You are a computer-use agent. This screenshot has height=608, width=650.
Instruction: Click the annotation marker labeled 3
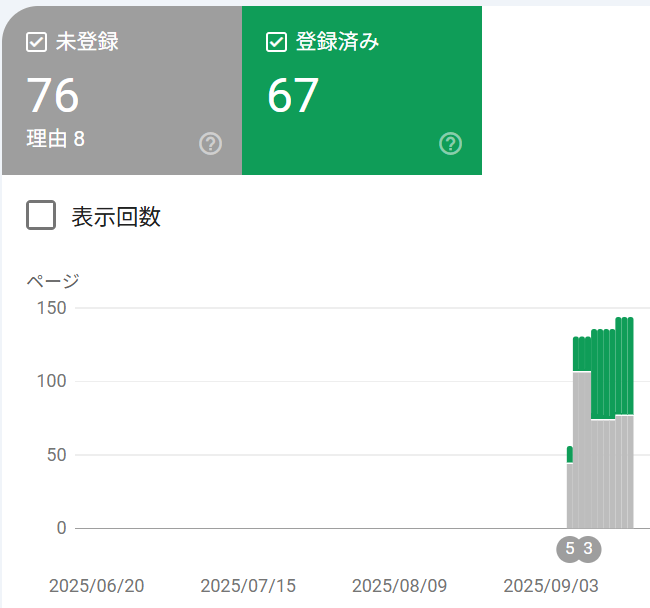coord(588,548)
